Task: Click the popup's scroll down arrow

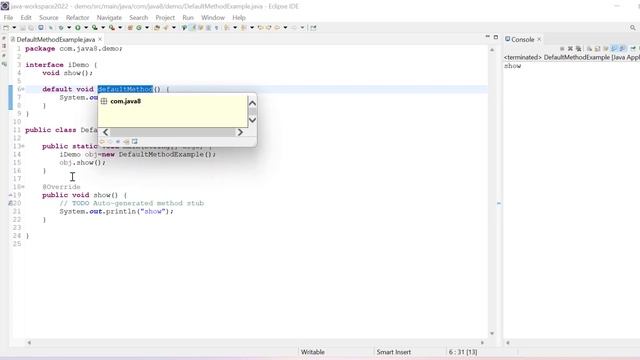Action: [252, 120]
